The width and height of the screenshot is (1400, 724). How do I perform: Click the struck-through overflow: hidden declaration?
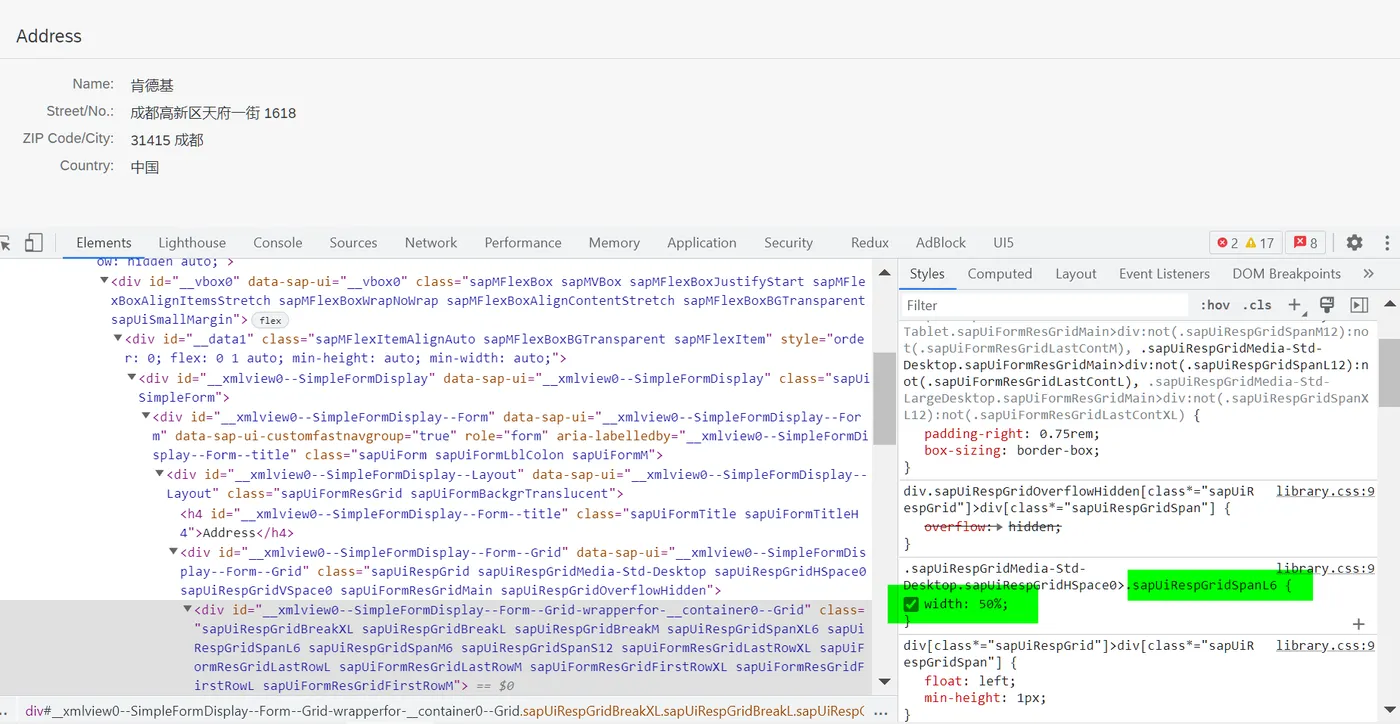993,526
